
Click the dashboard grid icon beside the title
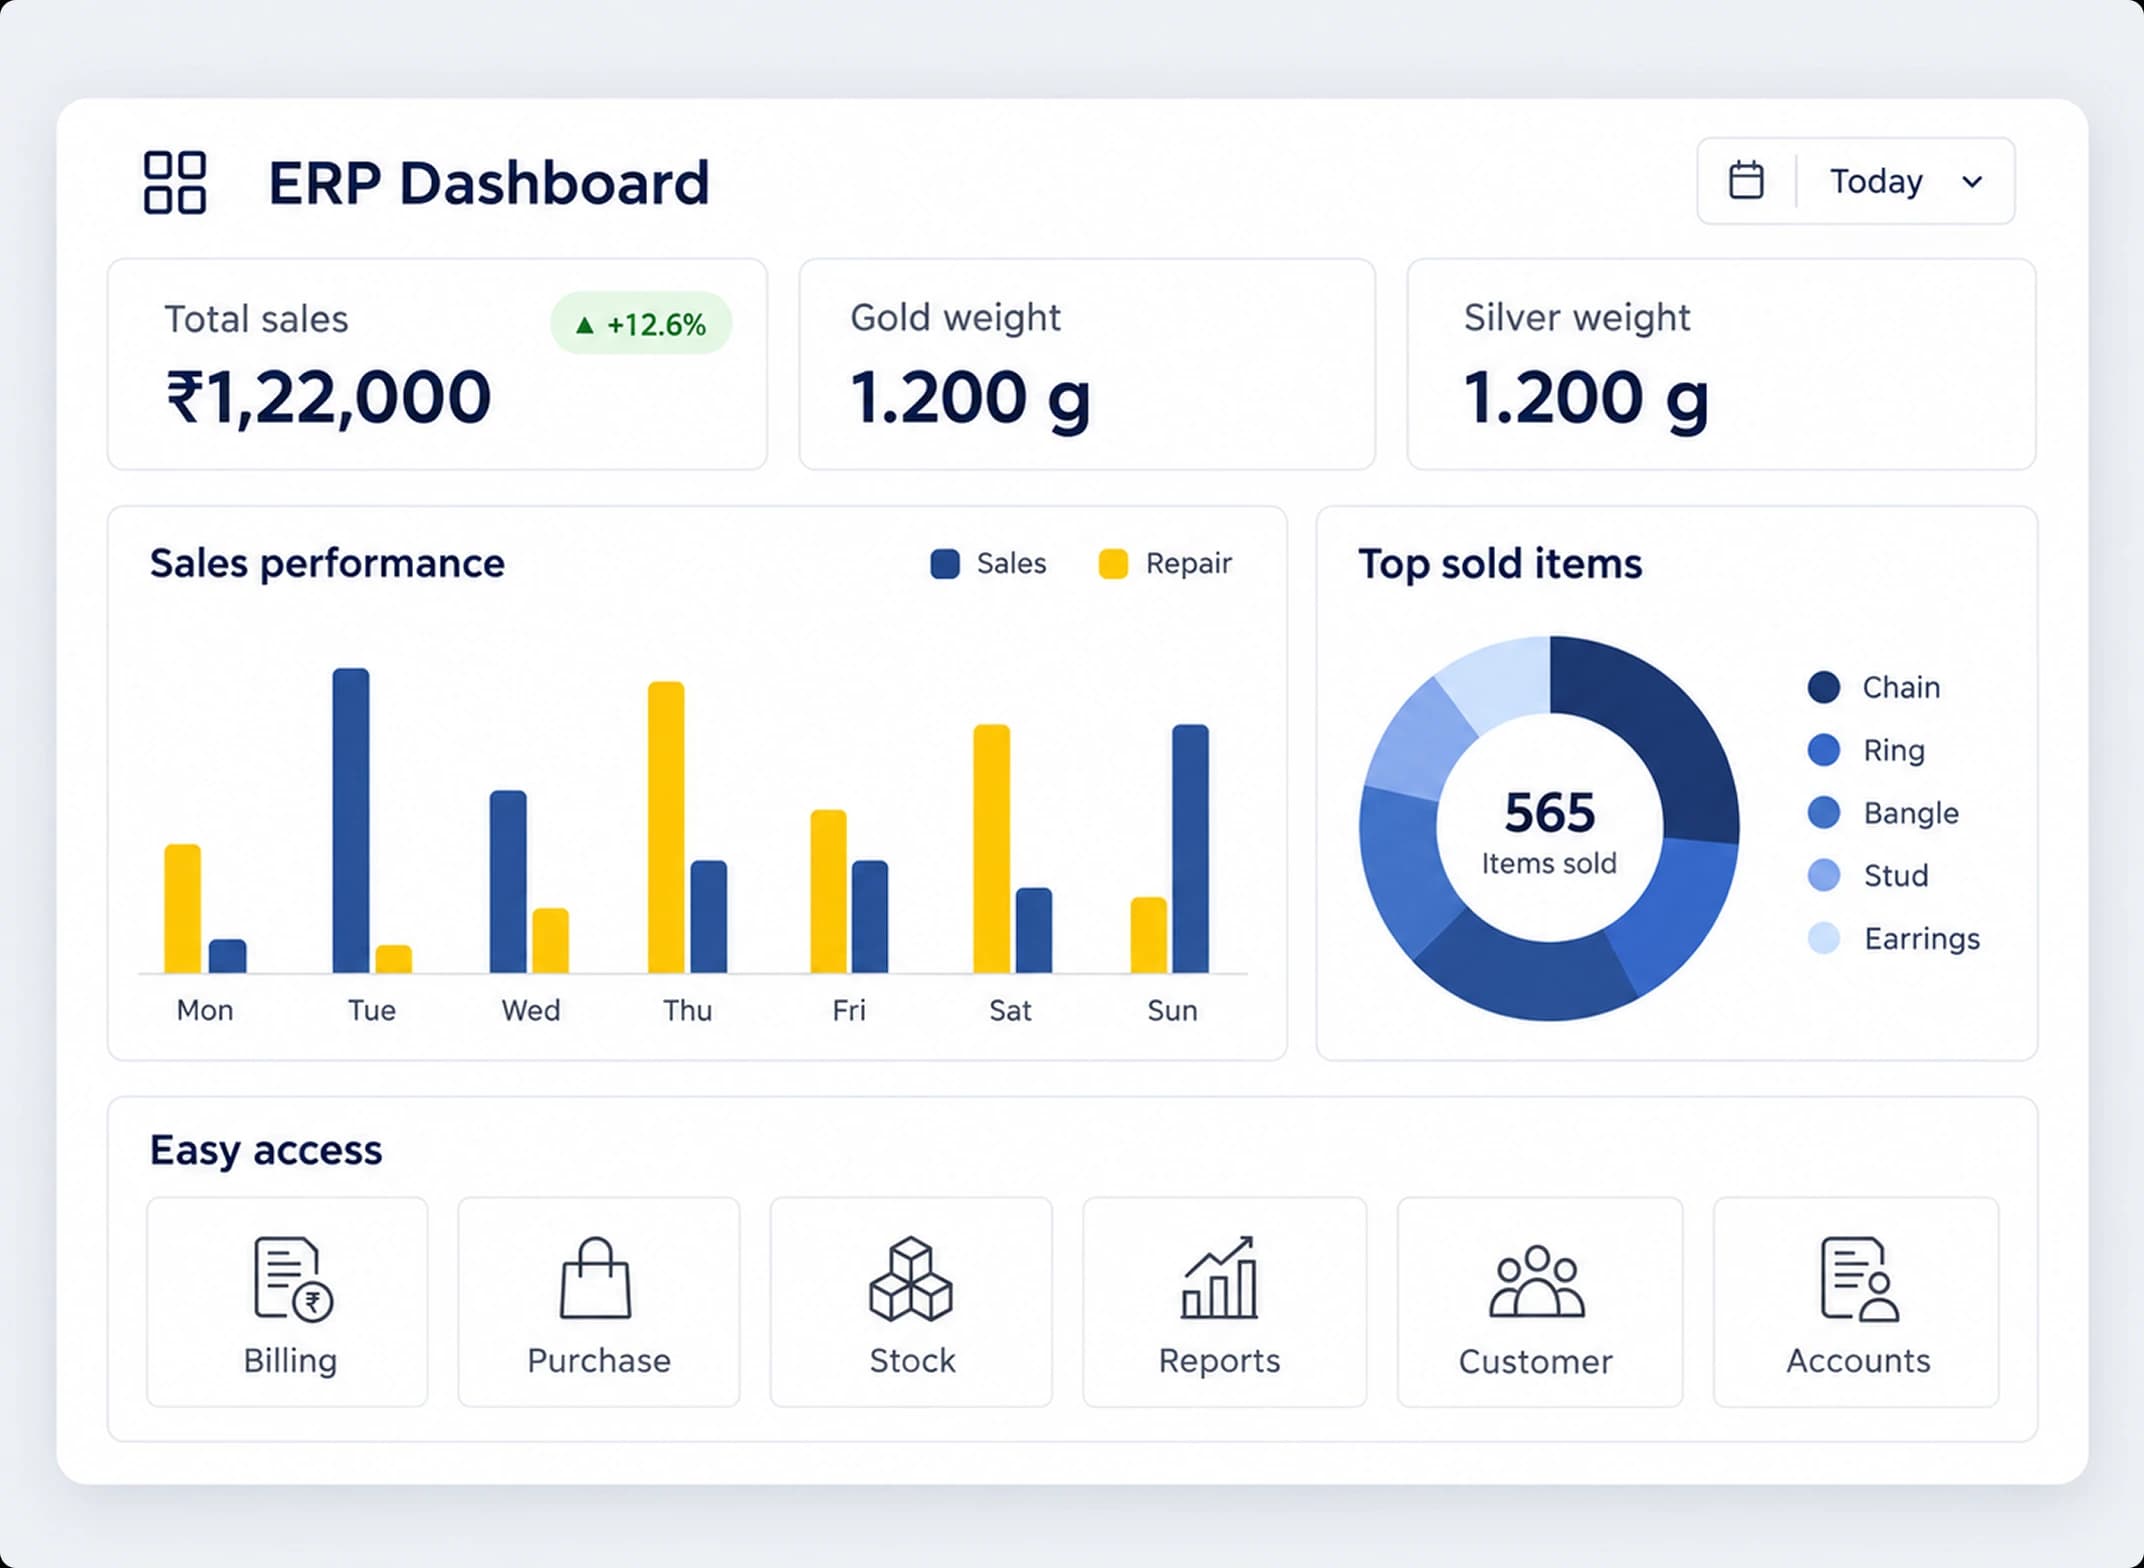175,182
